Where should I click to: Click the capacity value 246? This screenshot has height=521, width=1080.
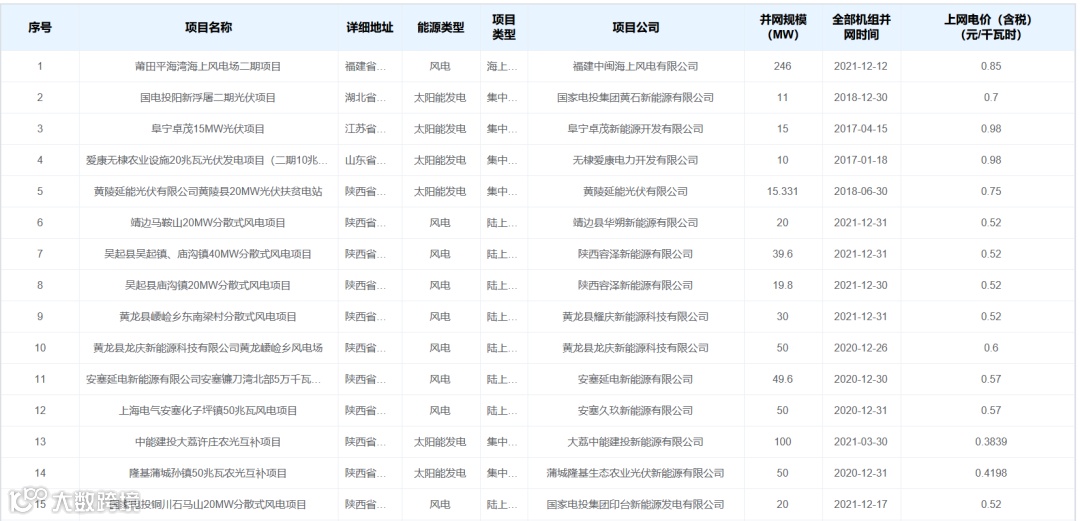tap(782, 66)
